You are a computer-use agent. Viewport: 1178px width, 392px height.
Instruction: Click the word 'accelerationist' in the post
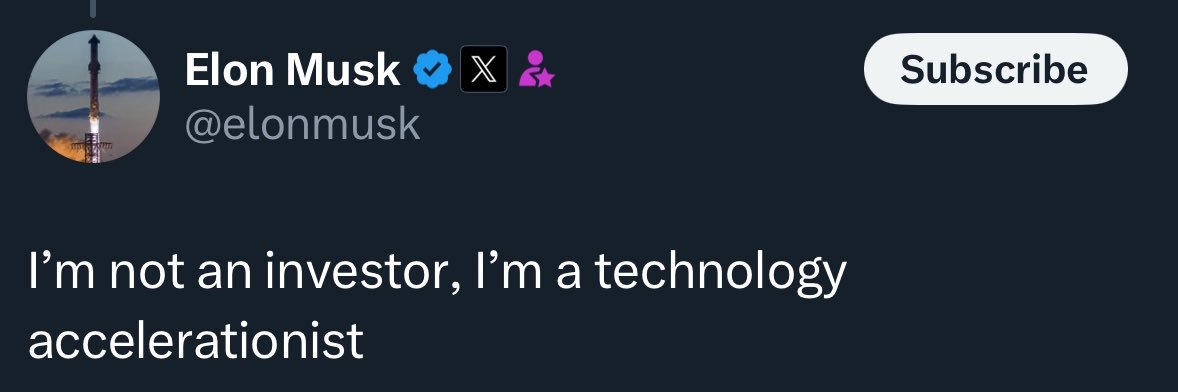pos(196,341)
